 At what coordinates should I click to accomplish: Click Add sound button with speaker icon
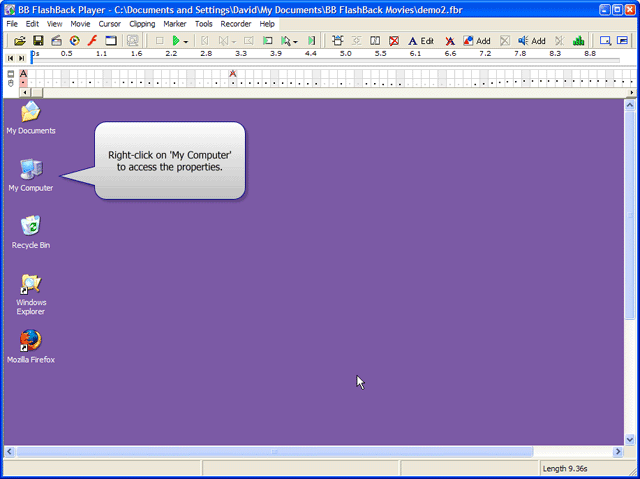[x=532, y=40]
